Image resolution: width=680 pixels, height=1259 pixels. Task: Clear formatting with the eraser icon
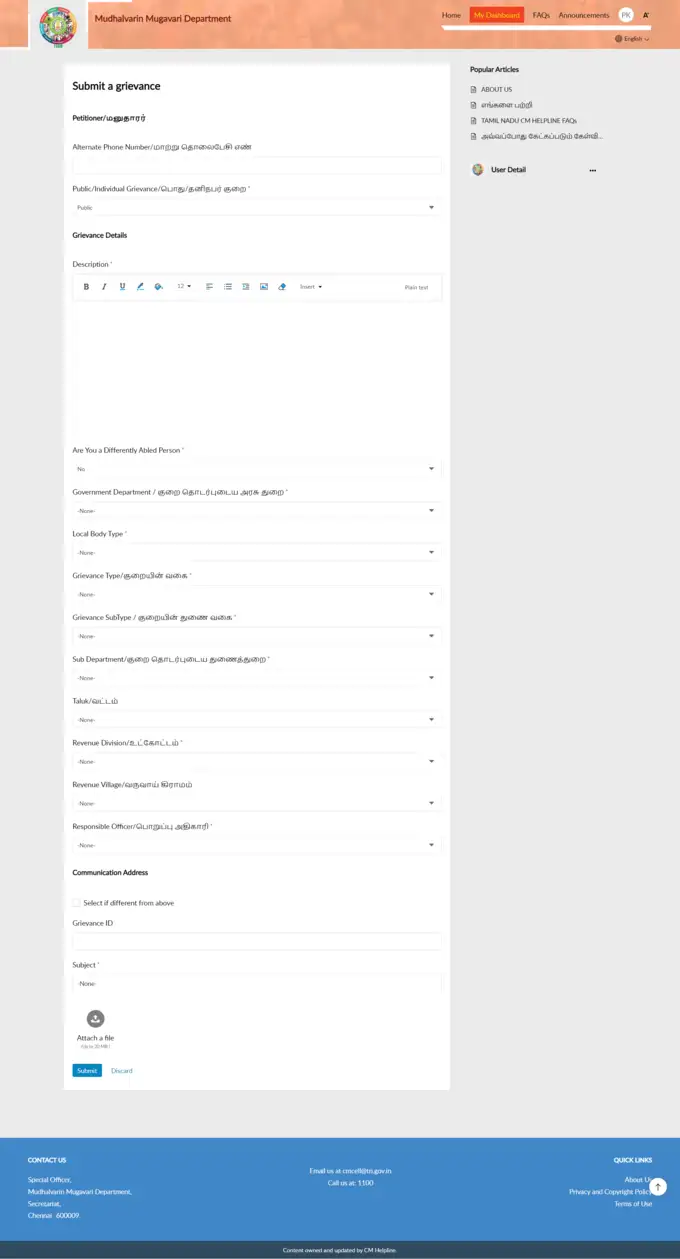(x=282, y=287)
